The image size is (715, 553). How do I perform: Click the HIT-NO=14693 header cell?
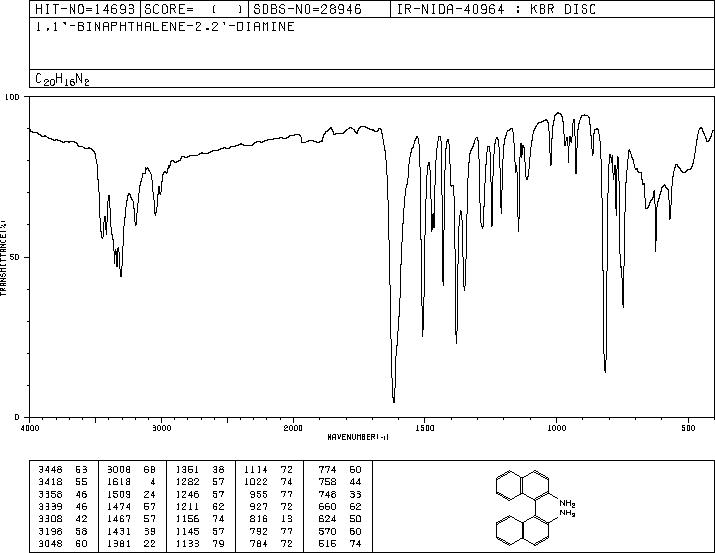tap(85, 9)
